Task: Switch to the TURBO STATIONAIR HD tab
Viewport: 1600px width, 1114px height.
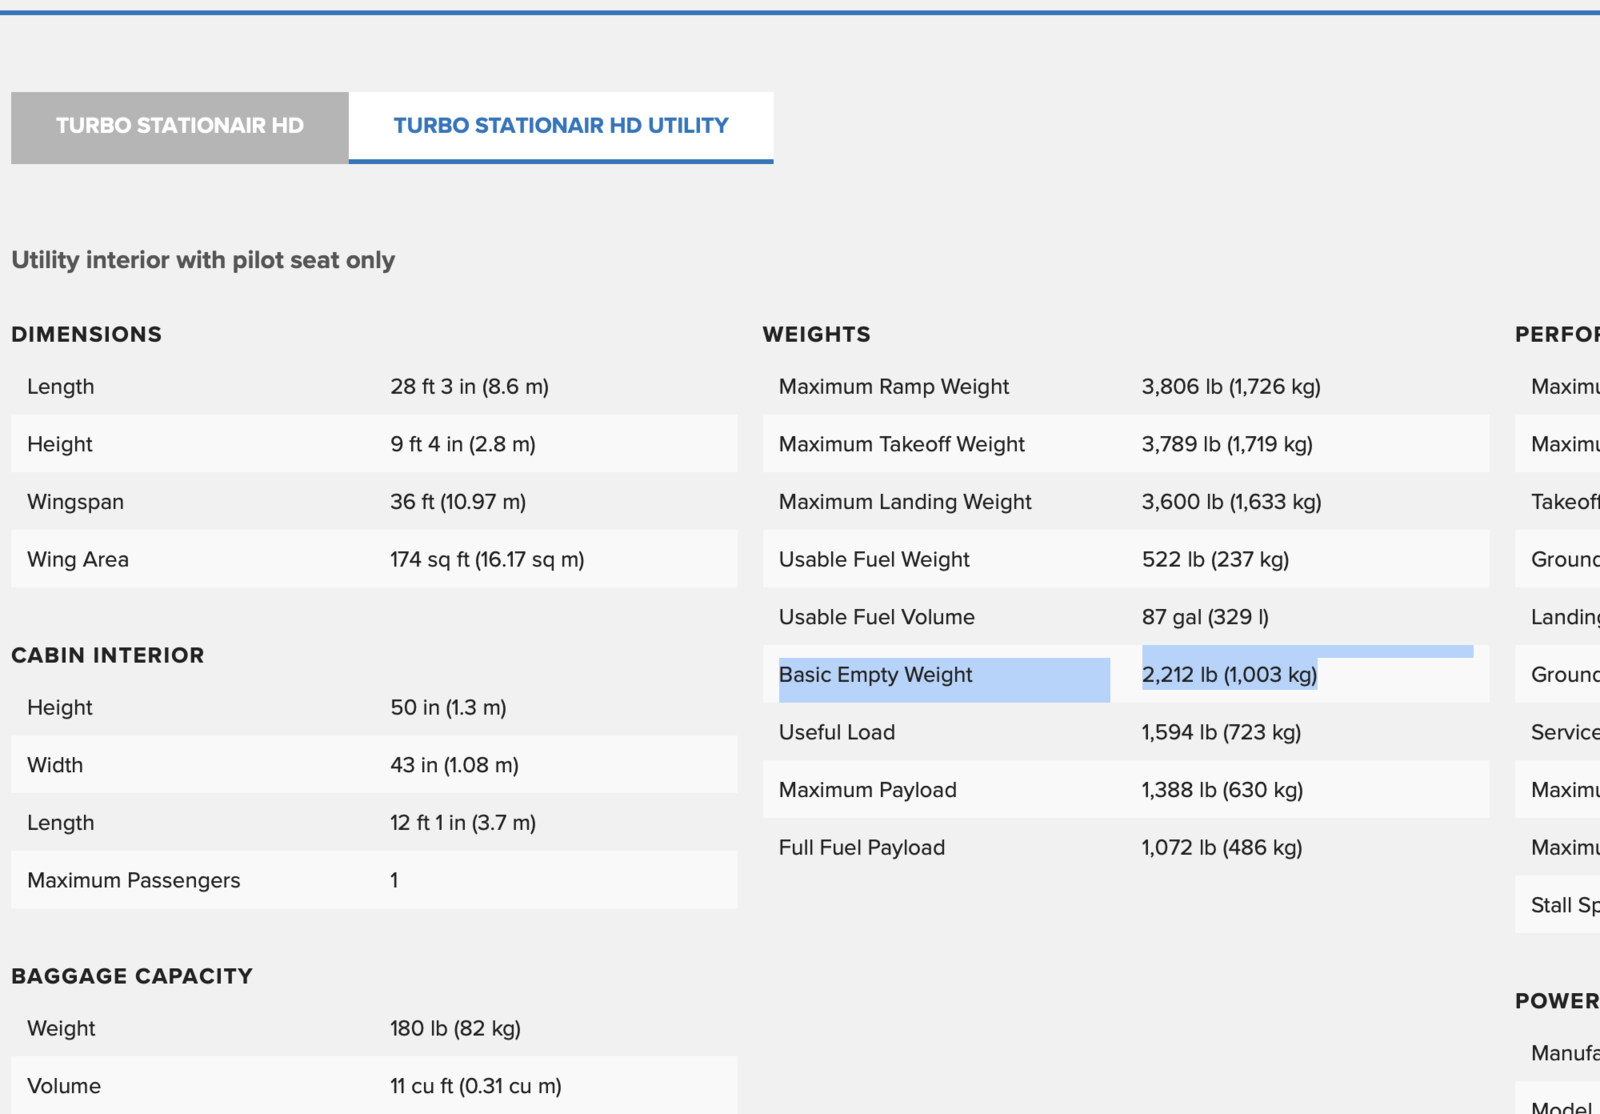Action: pos(178,126)
